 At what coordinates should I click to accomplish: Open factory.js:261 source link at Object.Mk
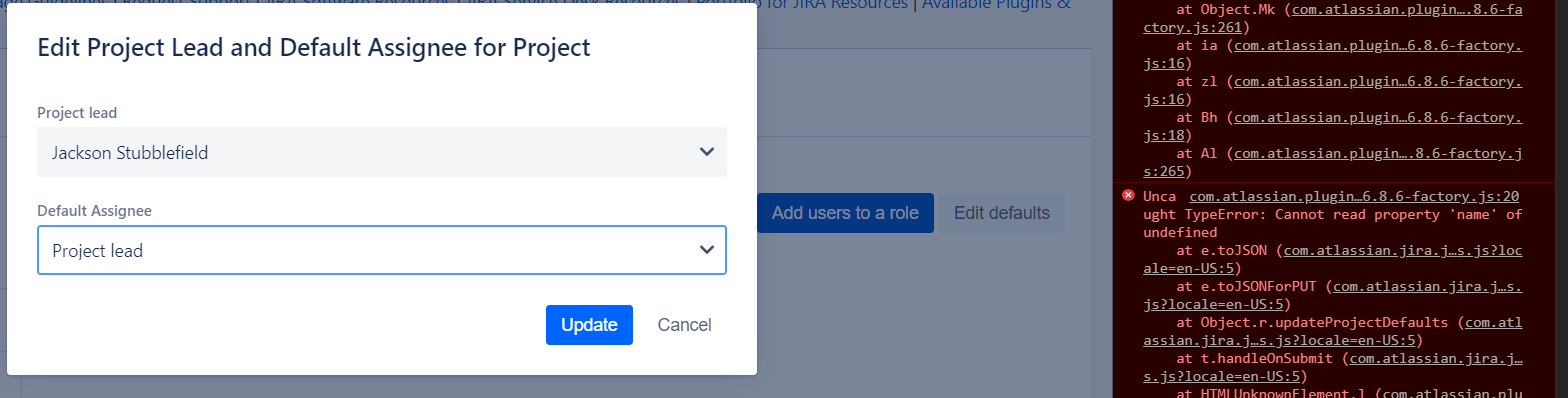[x=1333, y=19]
